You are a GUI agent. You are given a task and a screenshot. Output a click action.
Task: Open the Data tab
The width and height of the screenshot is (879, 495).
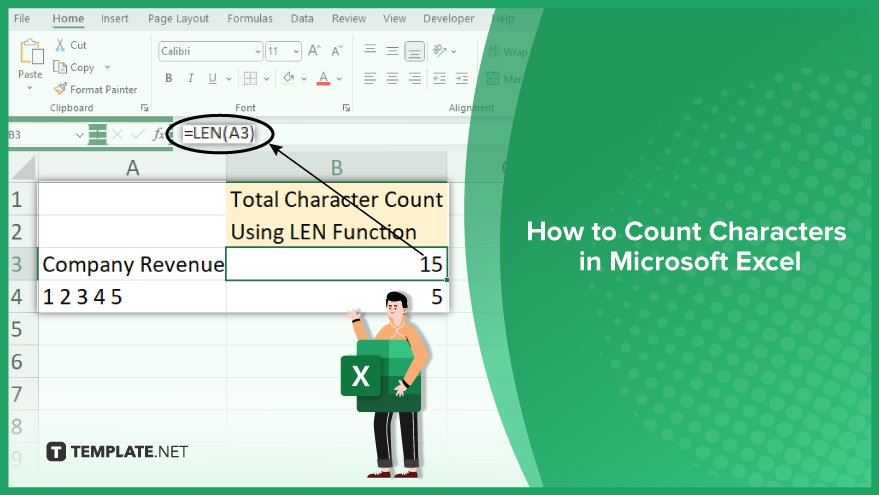click(x=302, y=18)
